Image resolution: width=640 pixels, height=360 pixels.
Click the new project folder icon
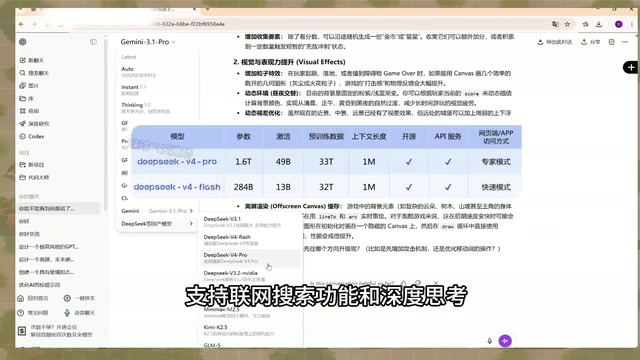coord(22,164)
